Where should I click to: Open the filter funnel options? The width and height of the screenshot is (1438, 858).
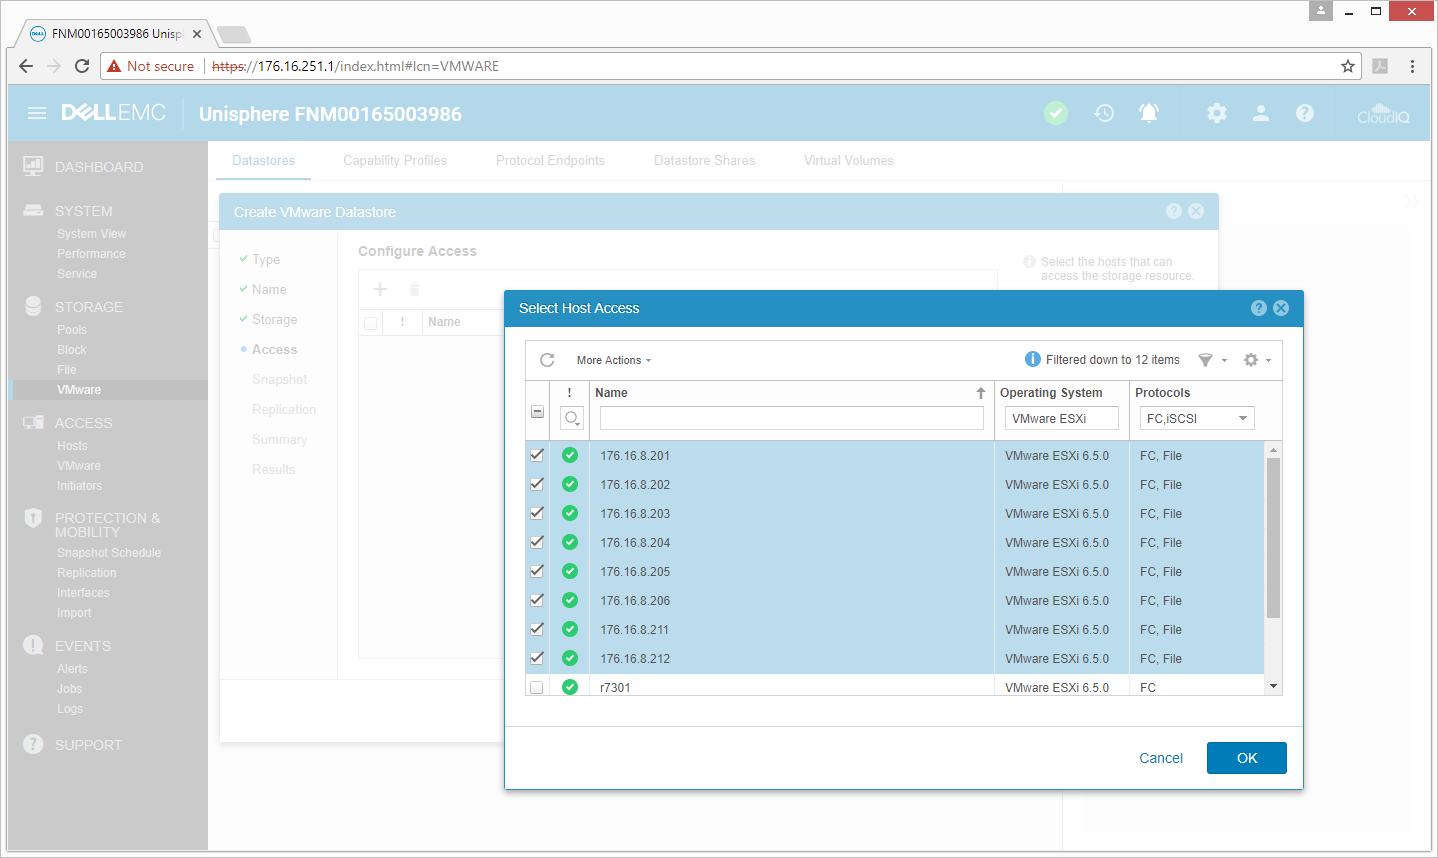coord(1206,360)
